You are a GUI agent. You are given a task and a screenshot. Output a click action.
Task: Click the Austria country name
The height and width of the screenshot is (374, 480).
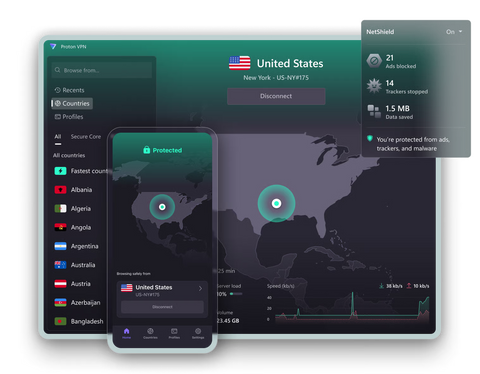tap(81, 284)
